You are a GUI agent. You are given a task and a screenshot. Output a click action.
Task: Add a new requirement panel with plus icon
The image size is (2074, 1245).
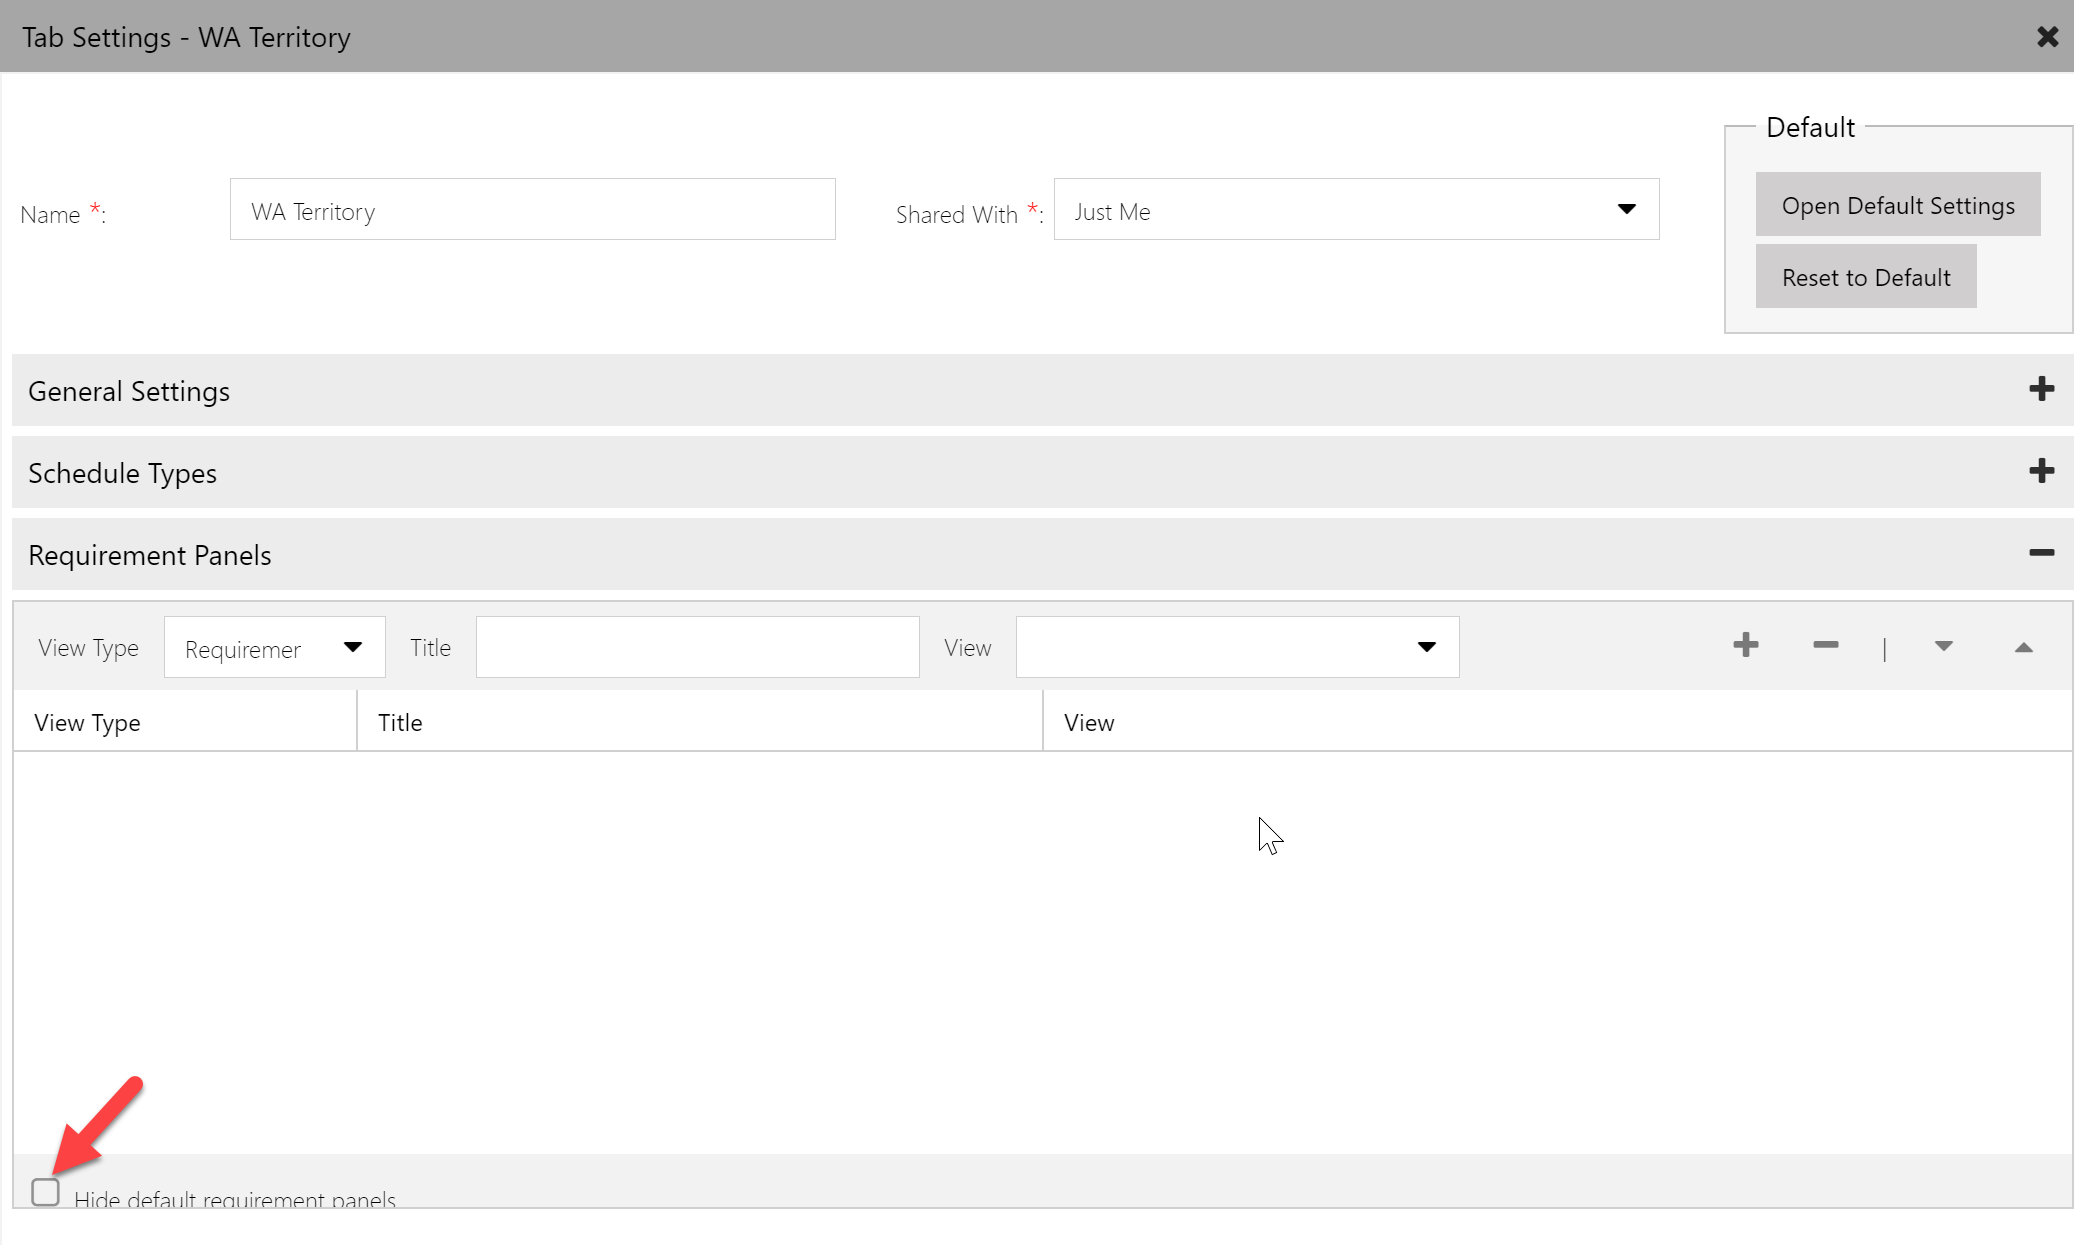tap(1746, 645)
